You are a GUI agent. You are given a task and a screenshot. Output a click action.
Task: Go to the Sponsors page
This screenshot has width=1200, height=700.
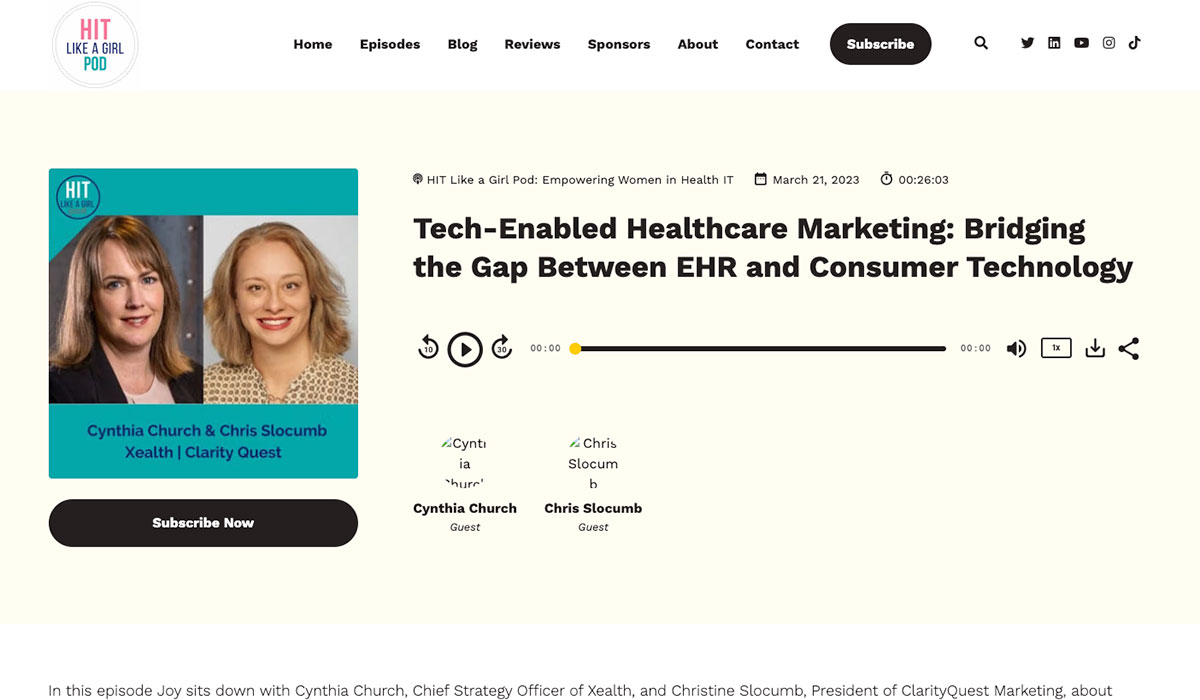(x=619, y=44)
